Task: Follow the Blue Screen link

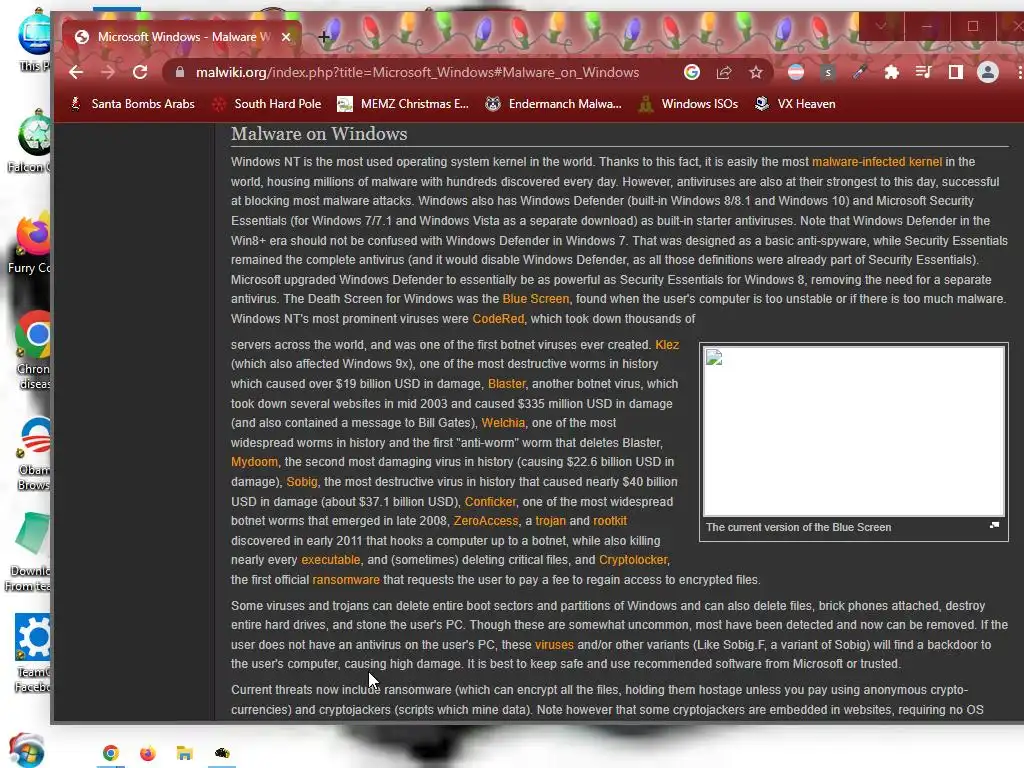Action: point(536,299)
